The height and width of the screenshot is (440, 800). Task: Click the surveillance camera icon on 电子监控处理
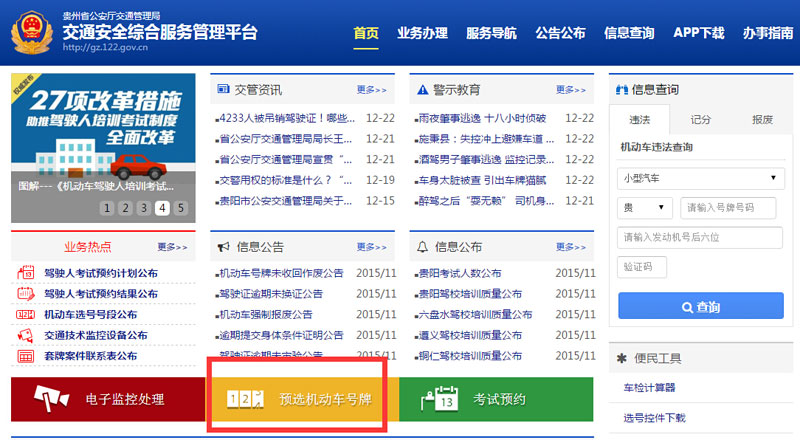click(51, 399)
